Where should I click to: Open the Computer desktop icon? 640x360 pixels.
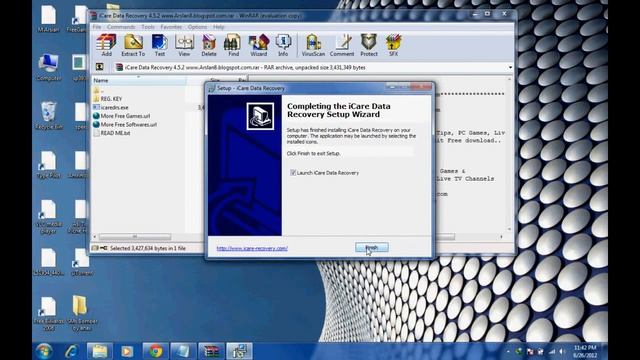49,67
